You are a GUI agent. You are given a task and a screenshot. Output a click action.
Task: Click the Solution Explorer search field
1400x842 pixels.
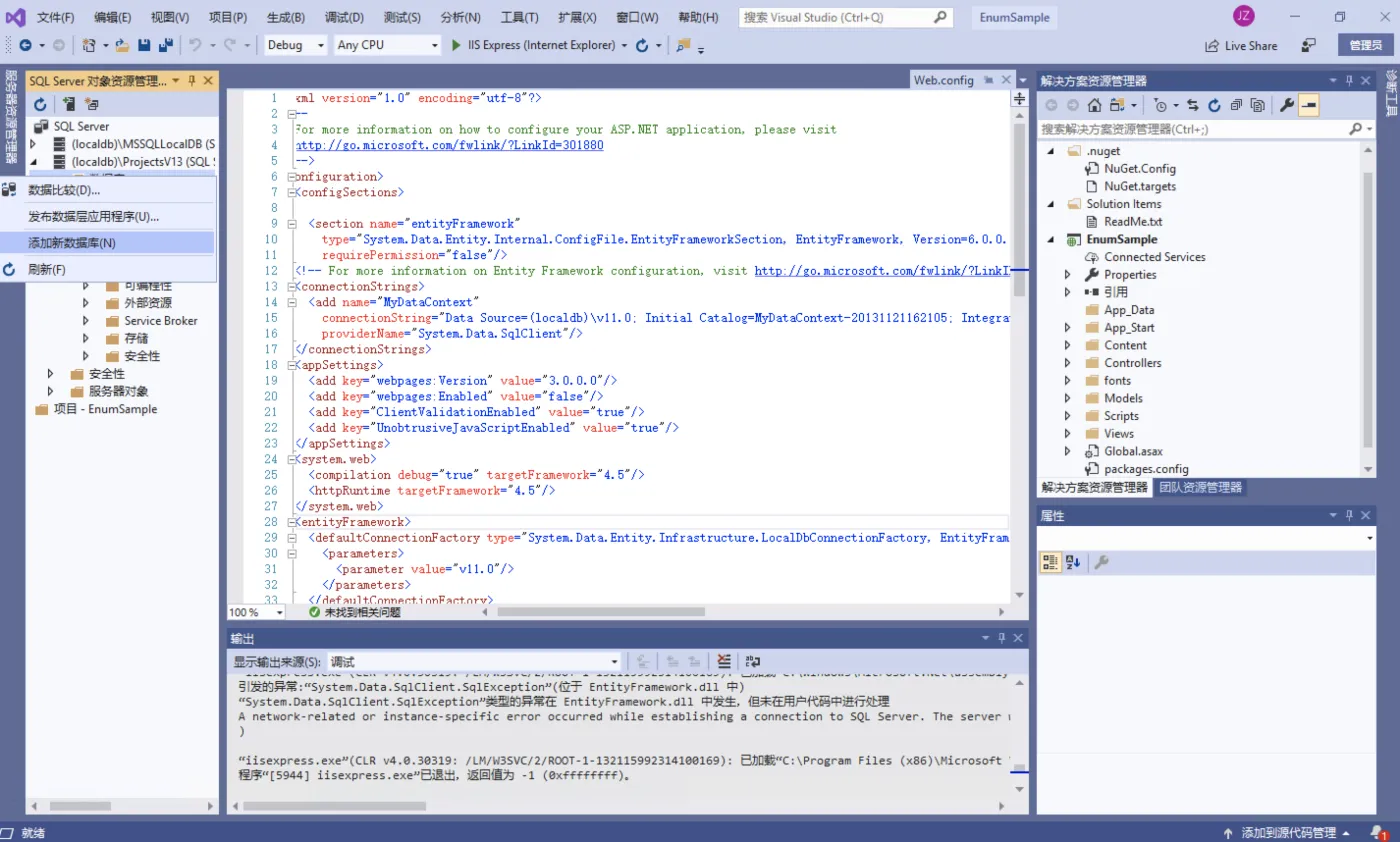click(1207, 129)
